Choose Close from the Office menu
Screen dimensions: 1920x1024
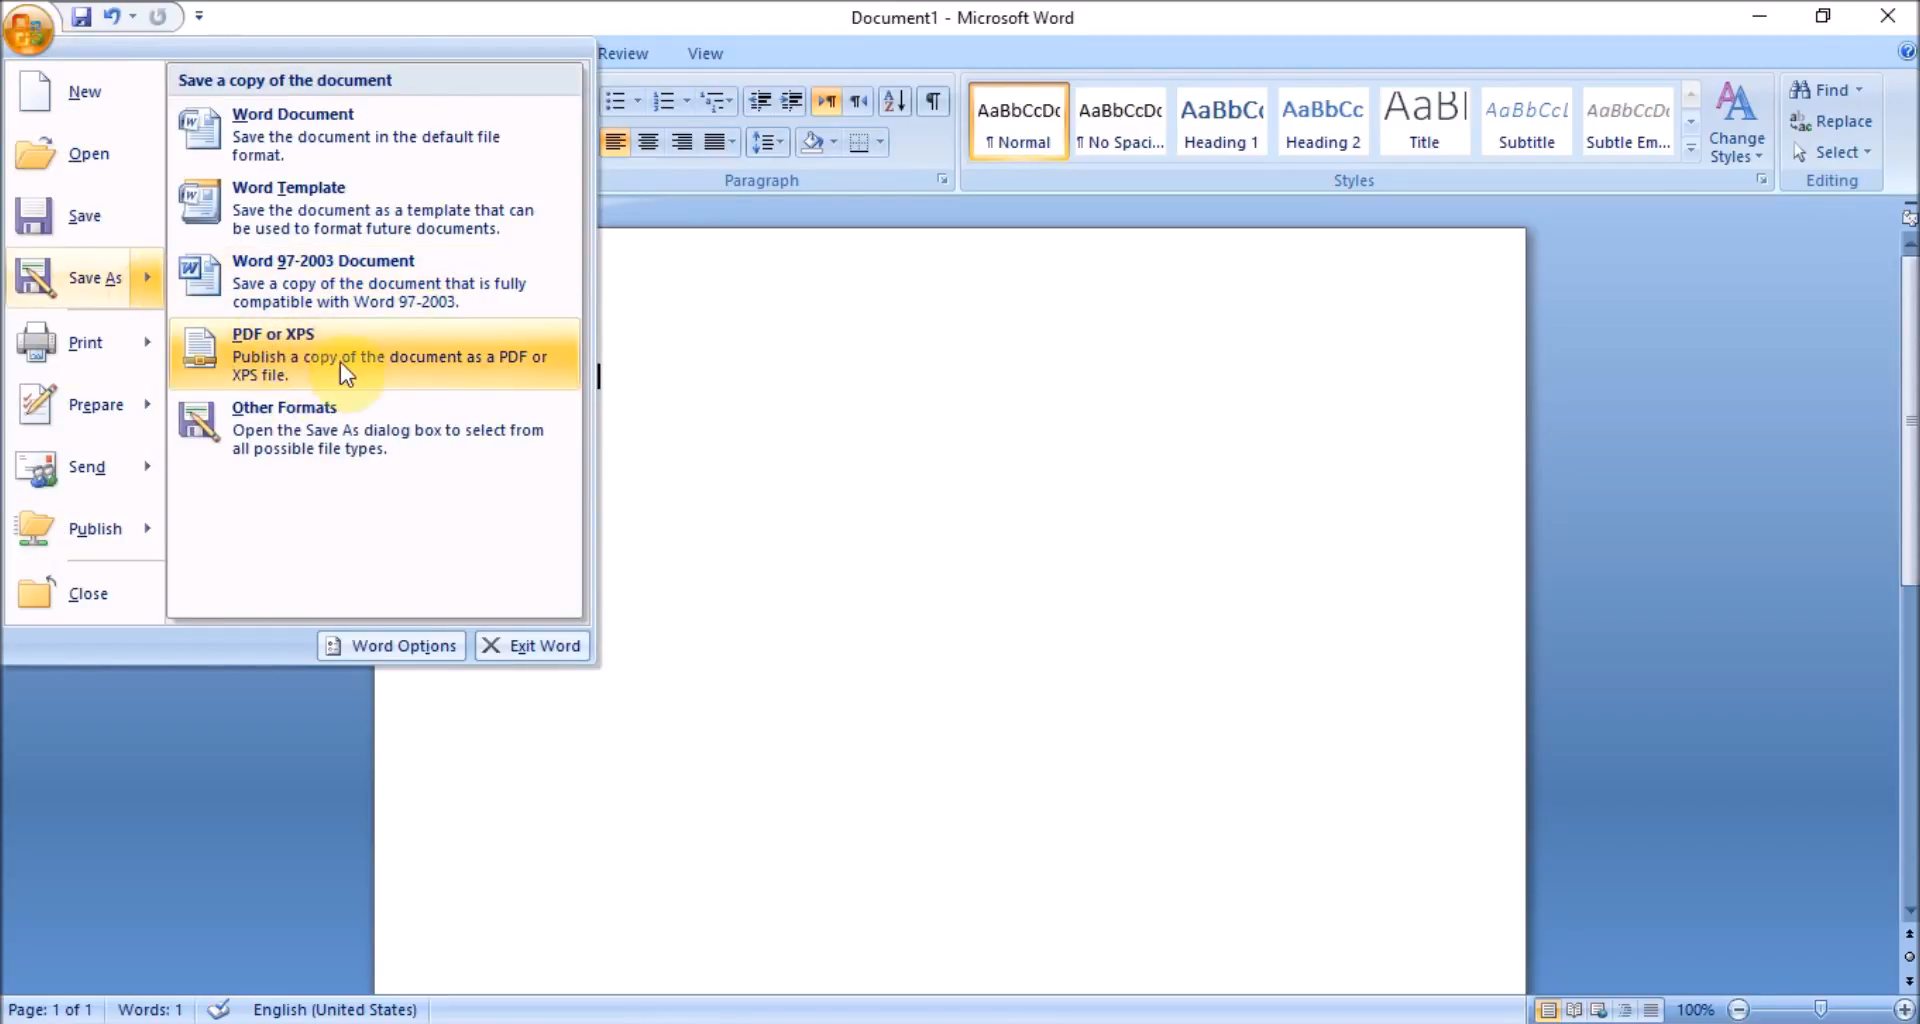click(84, 594)
